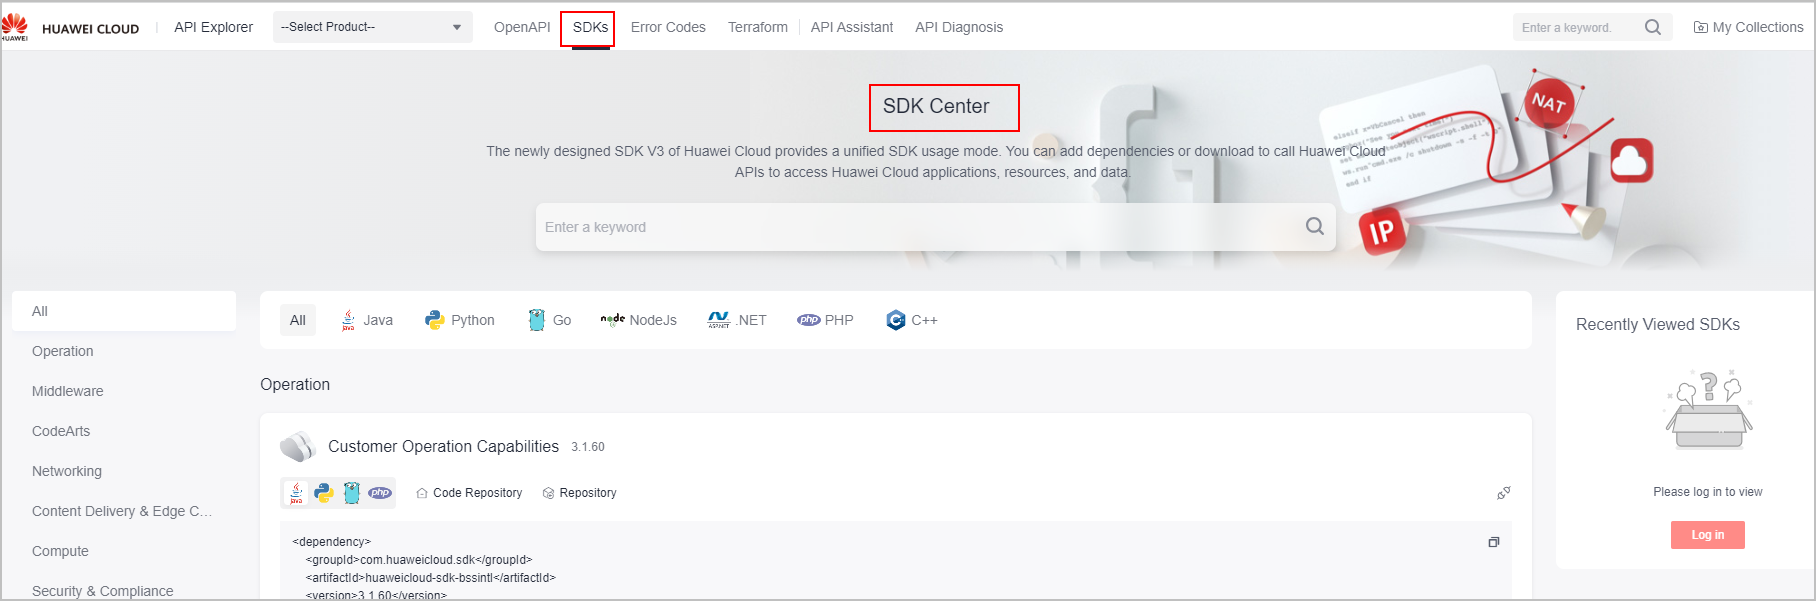Select Go icon in Customer Operation card
This screenshot has width=1816, height=601.
(351, 493)
